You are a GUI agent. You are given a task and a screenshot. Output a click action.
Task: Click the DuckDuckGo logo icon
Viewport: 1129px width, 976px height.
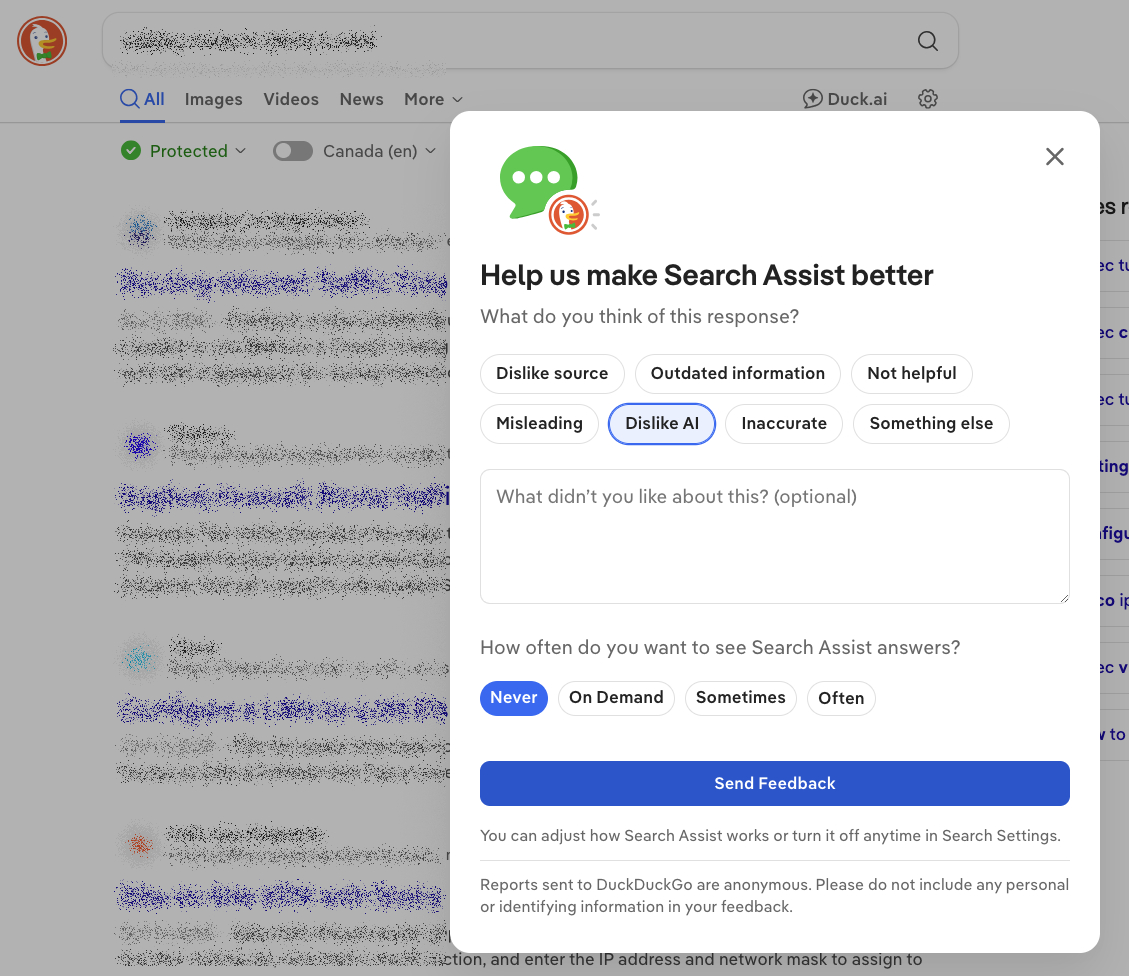(42, 42)
